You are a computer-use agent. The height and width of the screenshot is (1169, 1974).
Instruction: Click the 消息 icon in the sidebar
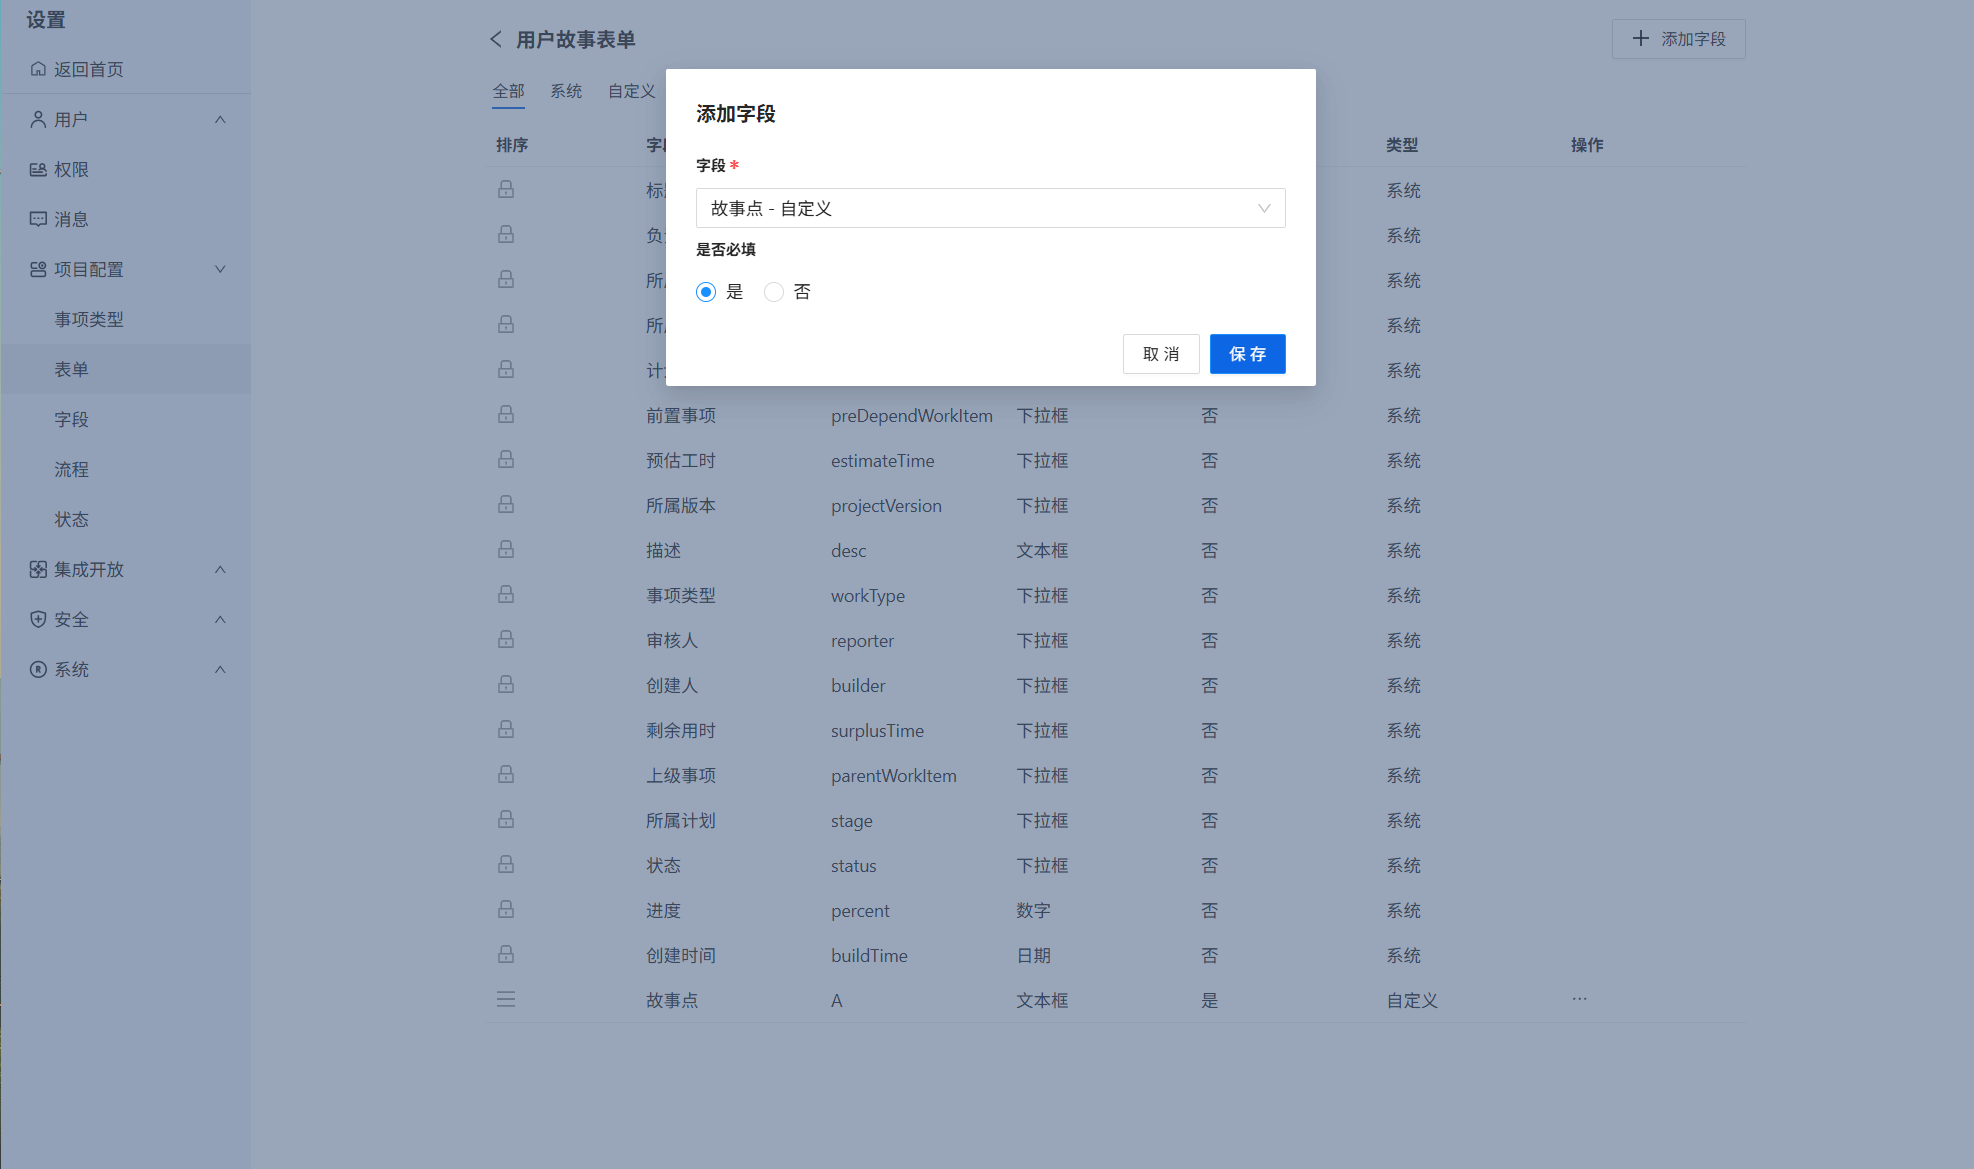tap(38, 219)
